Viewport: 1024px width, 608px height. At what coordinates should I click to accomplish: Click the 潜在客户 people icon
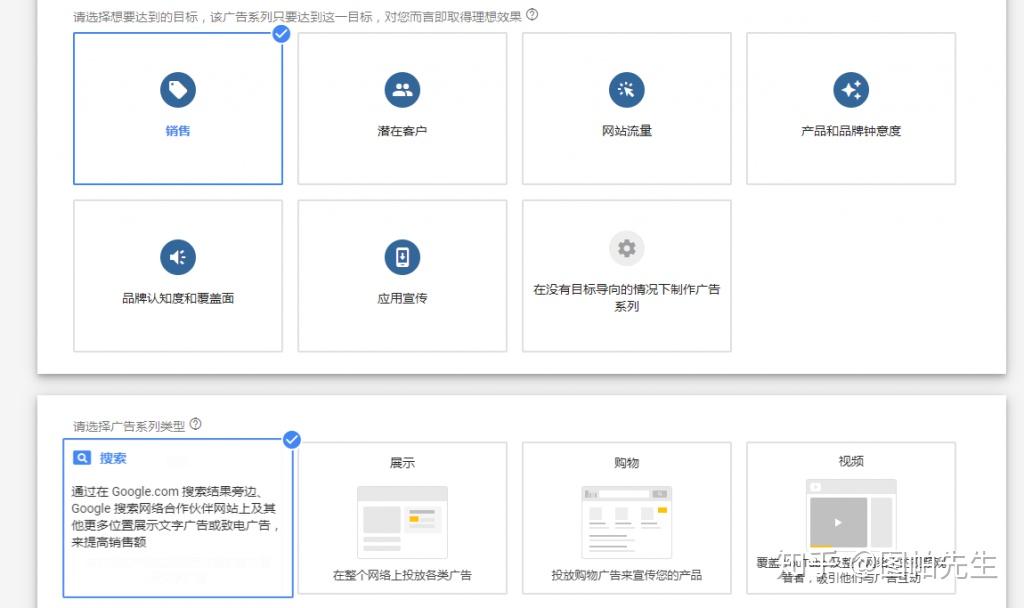402,90
